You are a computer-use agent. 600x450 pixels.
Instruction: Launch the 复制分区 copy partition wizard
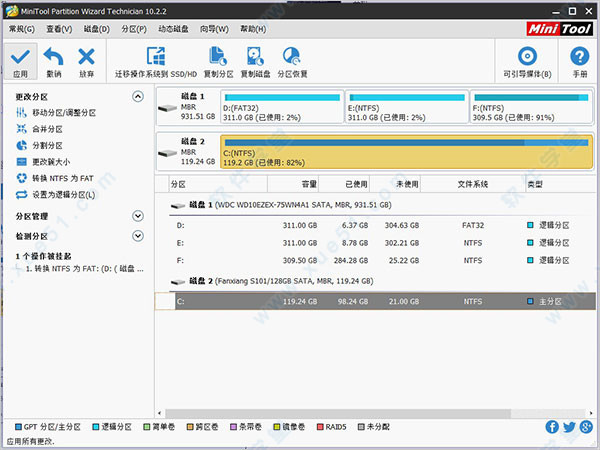(x=218, y=61)
